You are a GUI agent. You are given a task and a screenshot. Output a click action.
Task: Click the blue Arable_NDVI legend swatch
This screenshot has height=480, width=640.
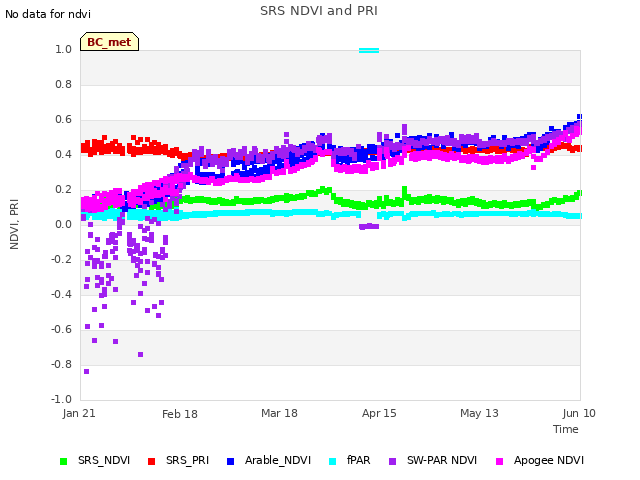pos(230,462)
